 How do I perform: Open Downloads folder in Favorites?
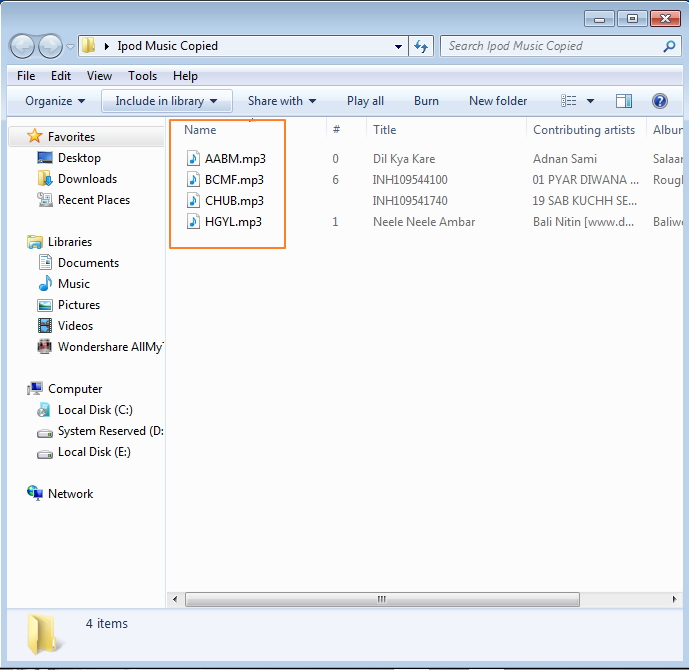(x=87, y=179)
